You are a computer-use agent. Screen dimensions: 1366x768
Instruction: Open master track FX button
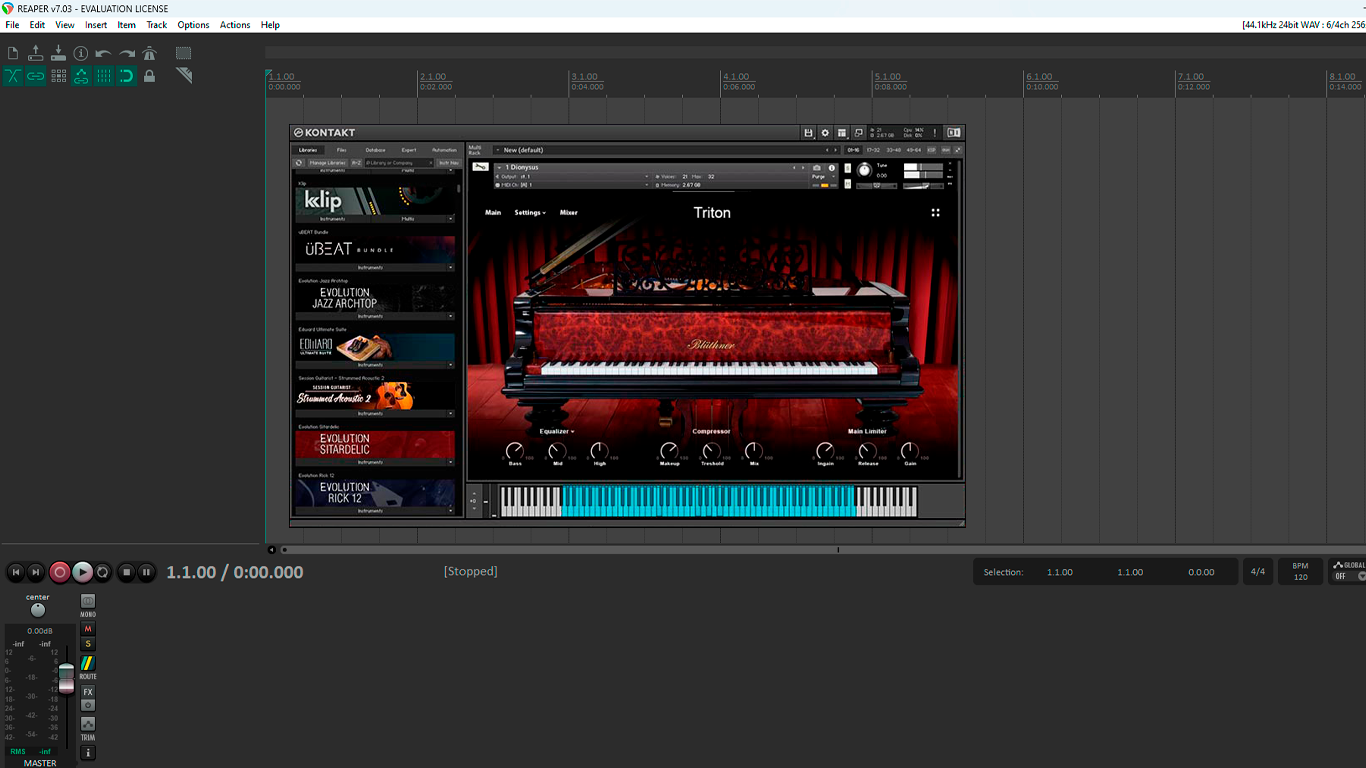coord(88,692)
